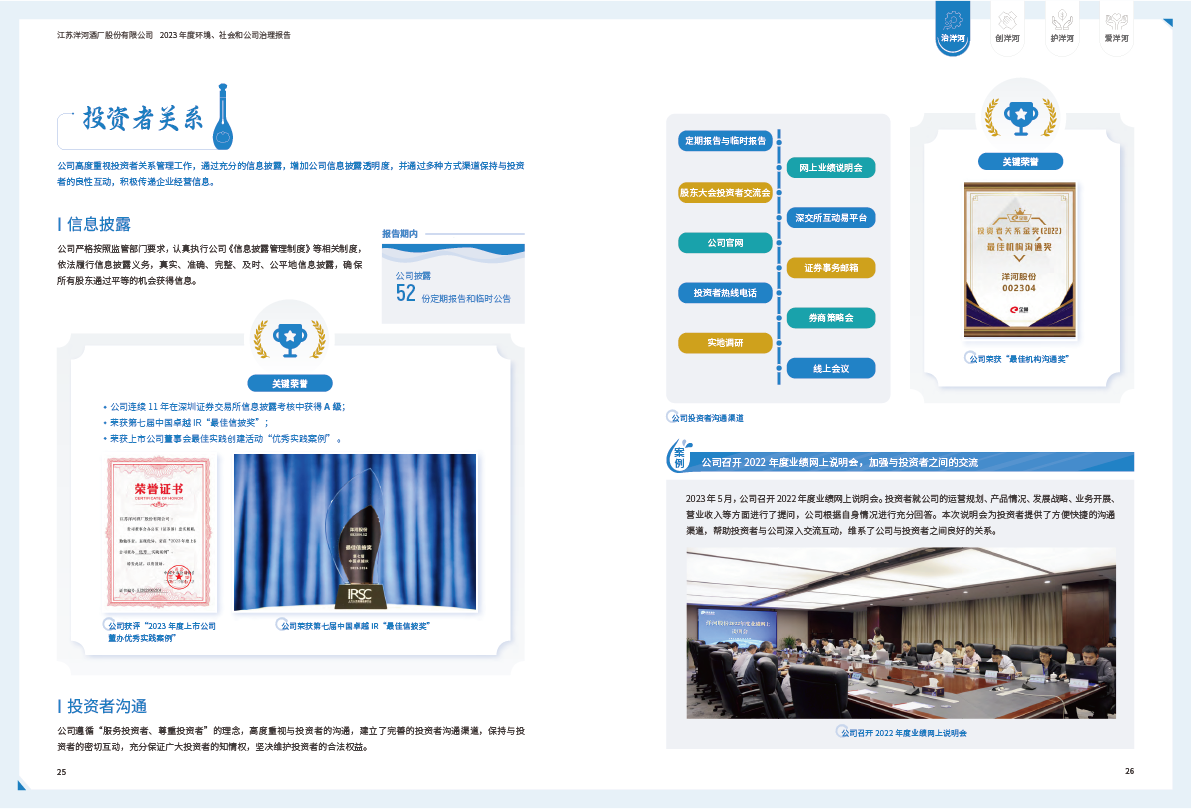
Task: Select the 网上业绩说明会 channel pill
Action: 830,167
